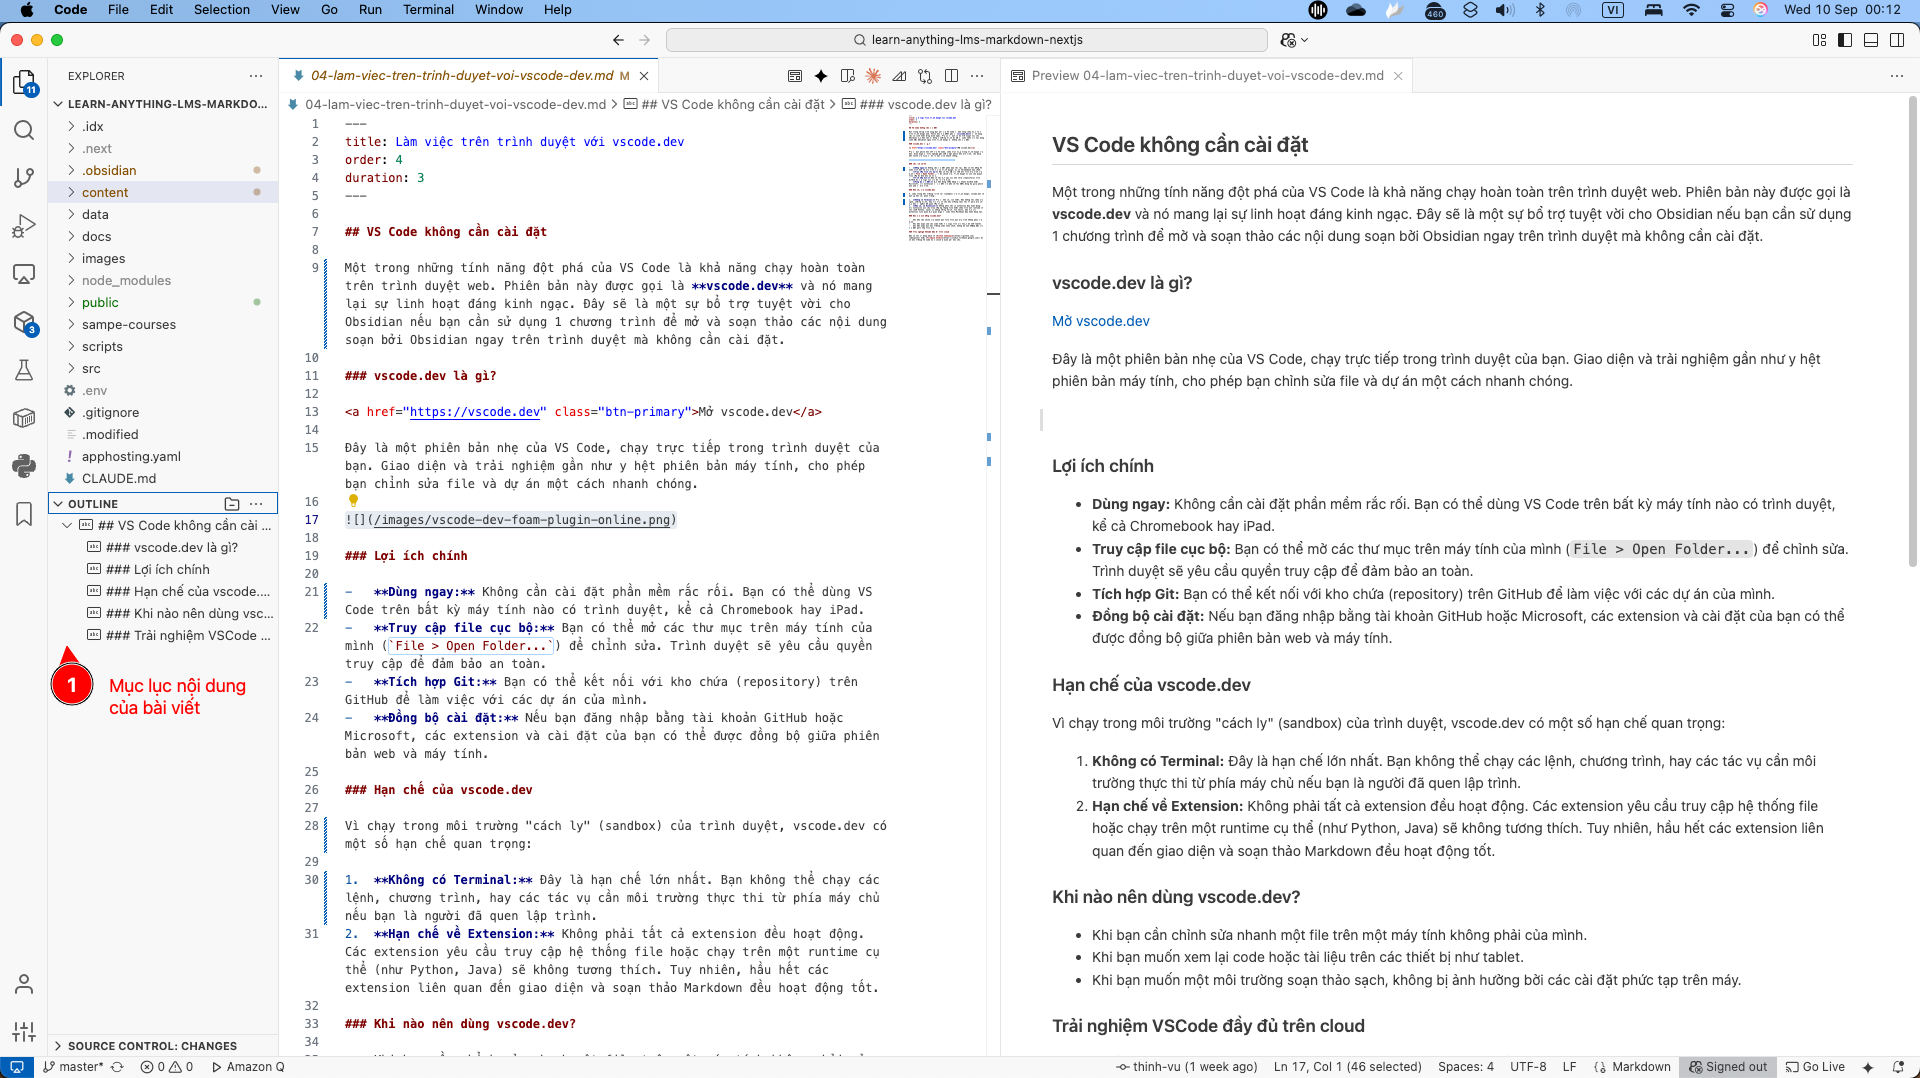This screenshot has width=1920, height=1078.
Task: Click the editor minimap overview
Action: click(x=945, y=180)
